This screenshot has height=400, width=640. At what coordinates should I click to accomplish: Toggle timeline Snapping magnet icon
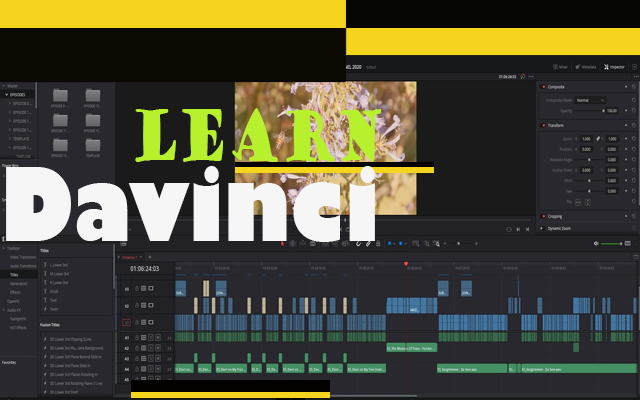coord(358,244)
